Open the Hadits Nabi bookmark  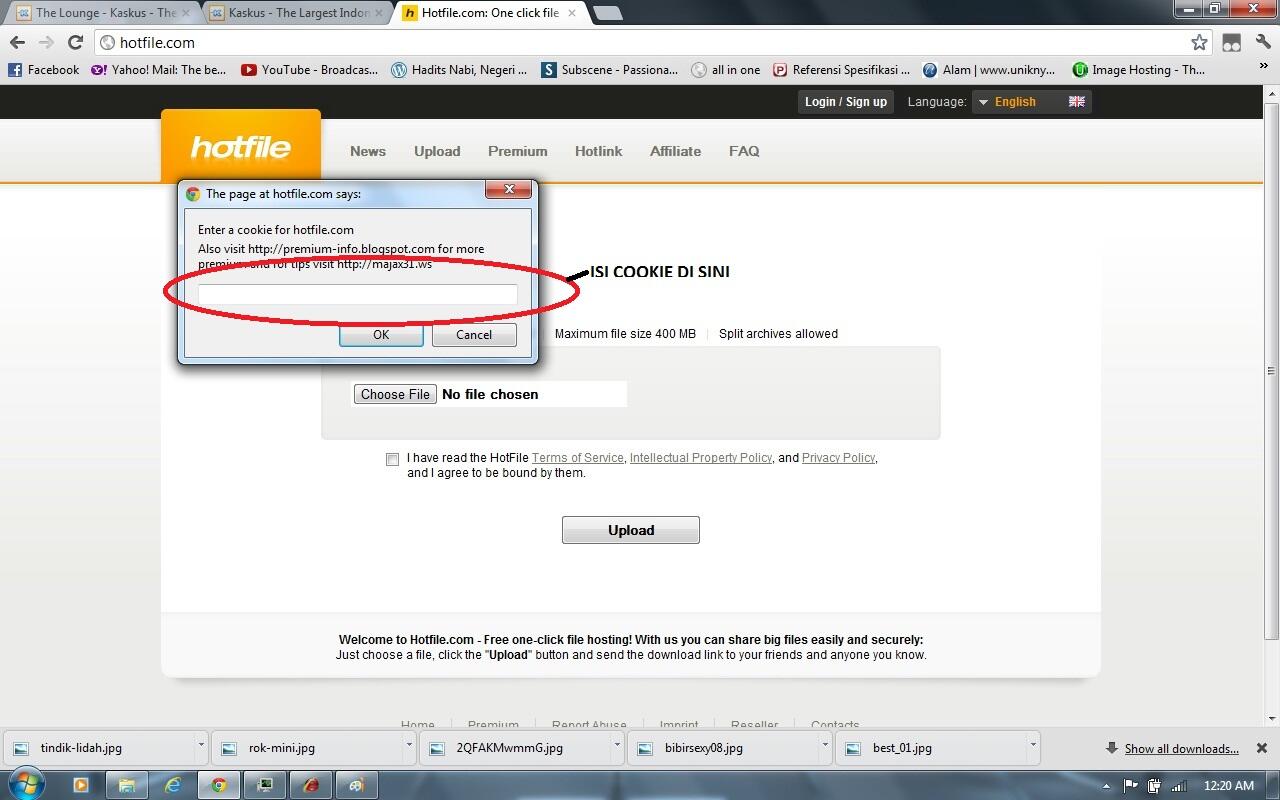tap(459, 70)
